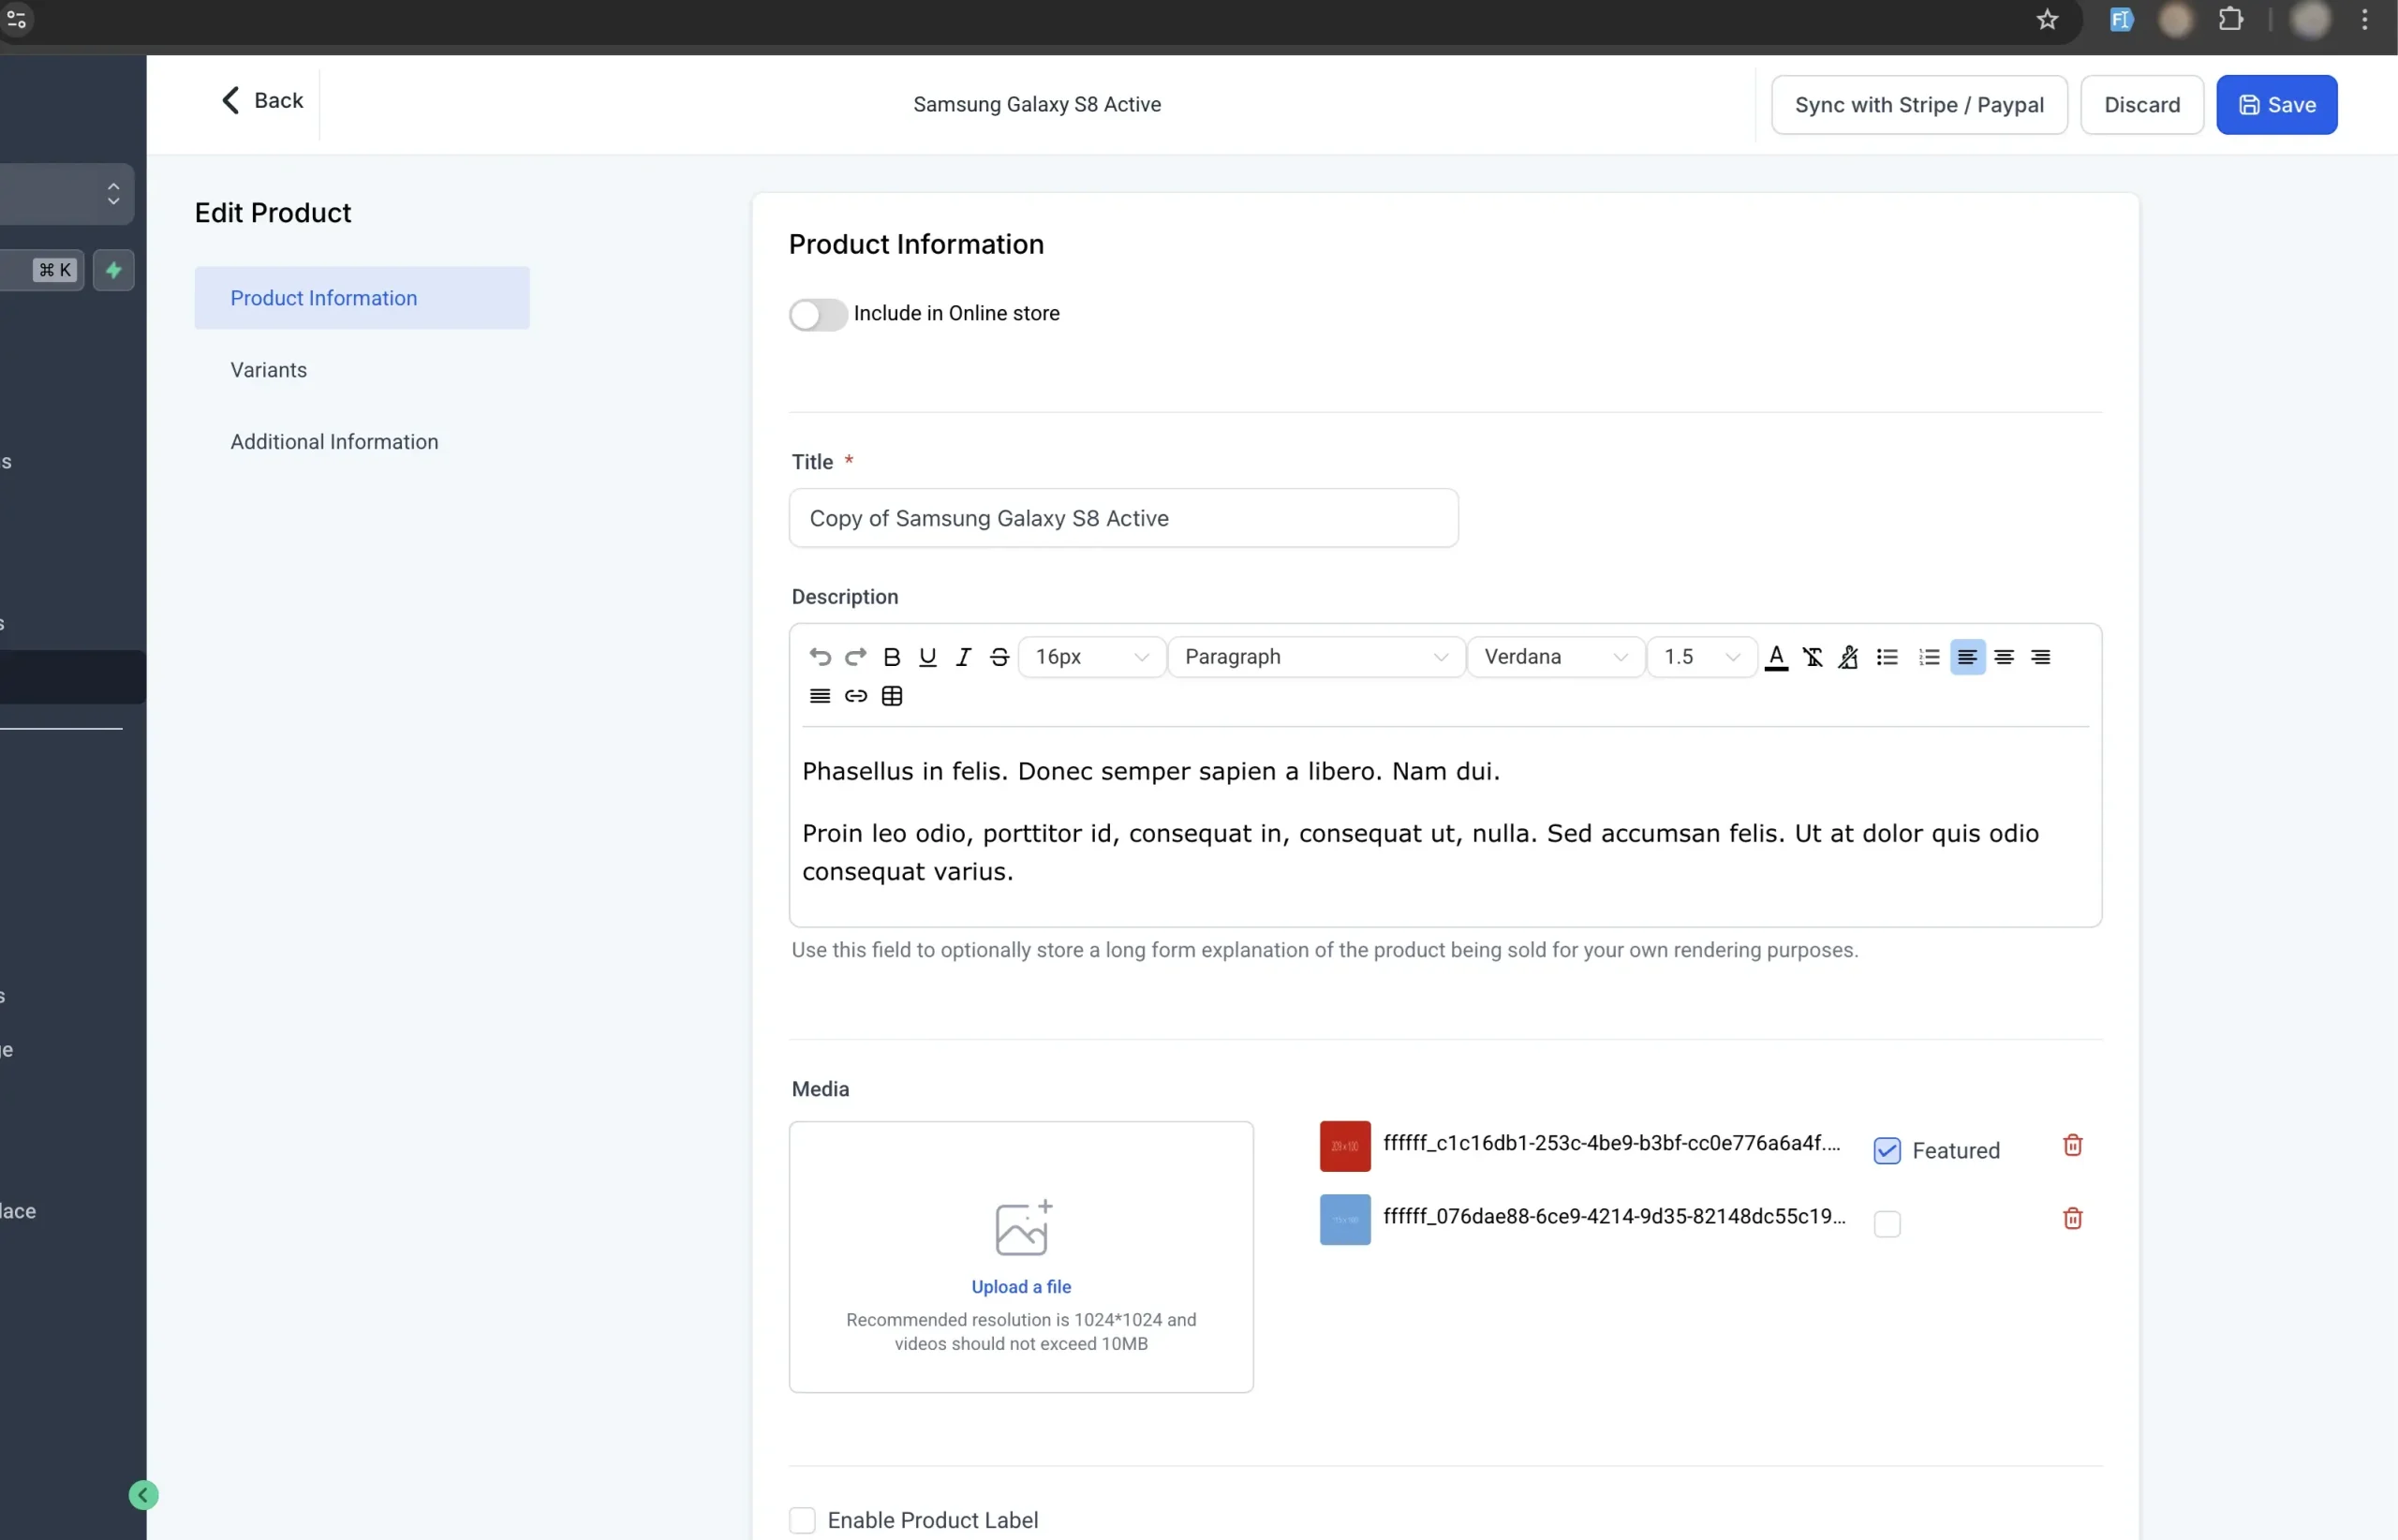Go to Variants section

268,370
